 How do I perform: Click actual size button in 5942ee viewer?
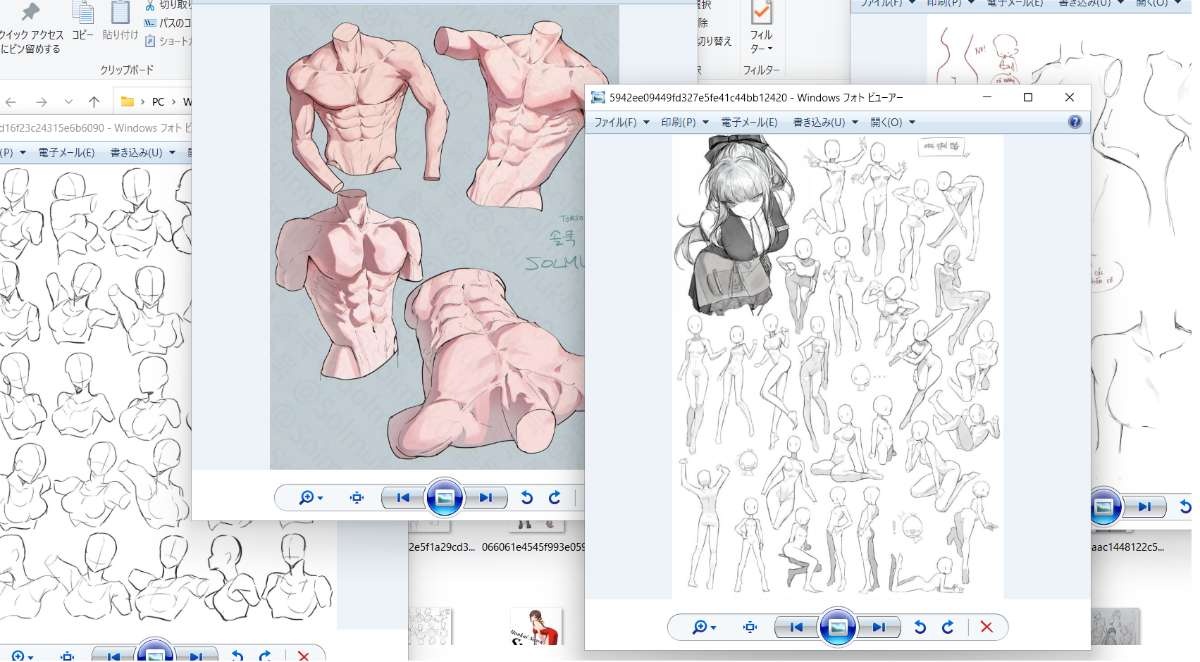pyautogui.click(x=750, y=627)
